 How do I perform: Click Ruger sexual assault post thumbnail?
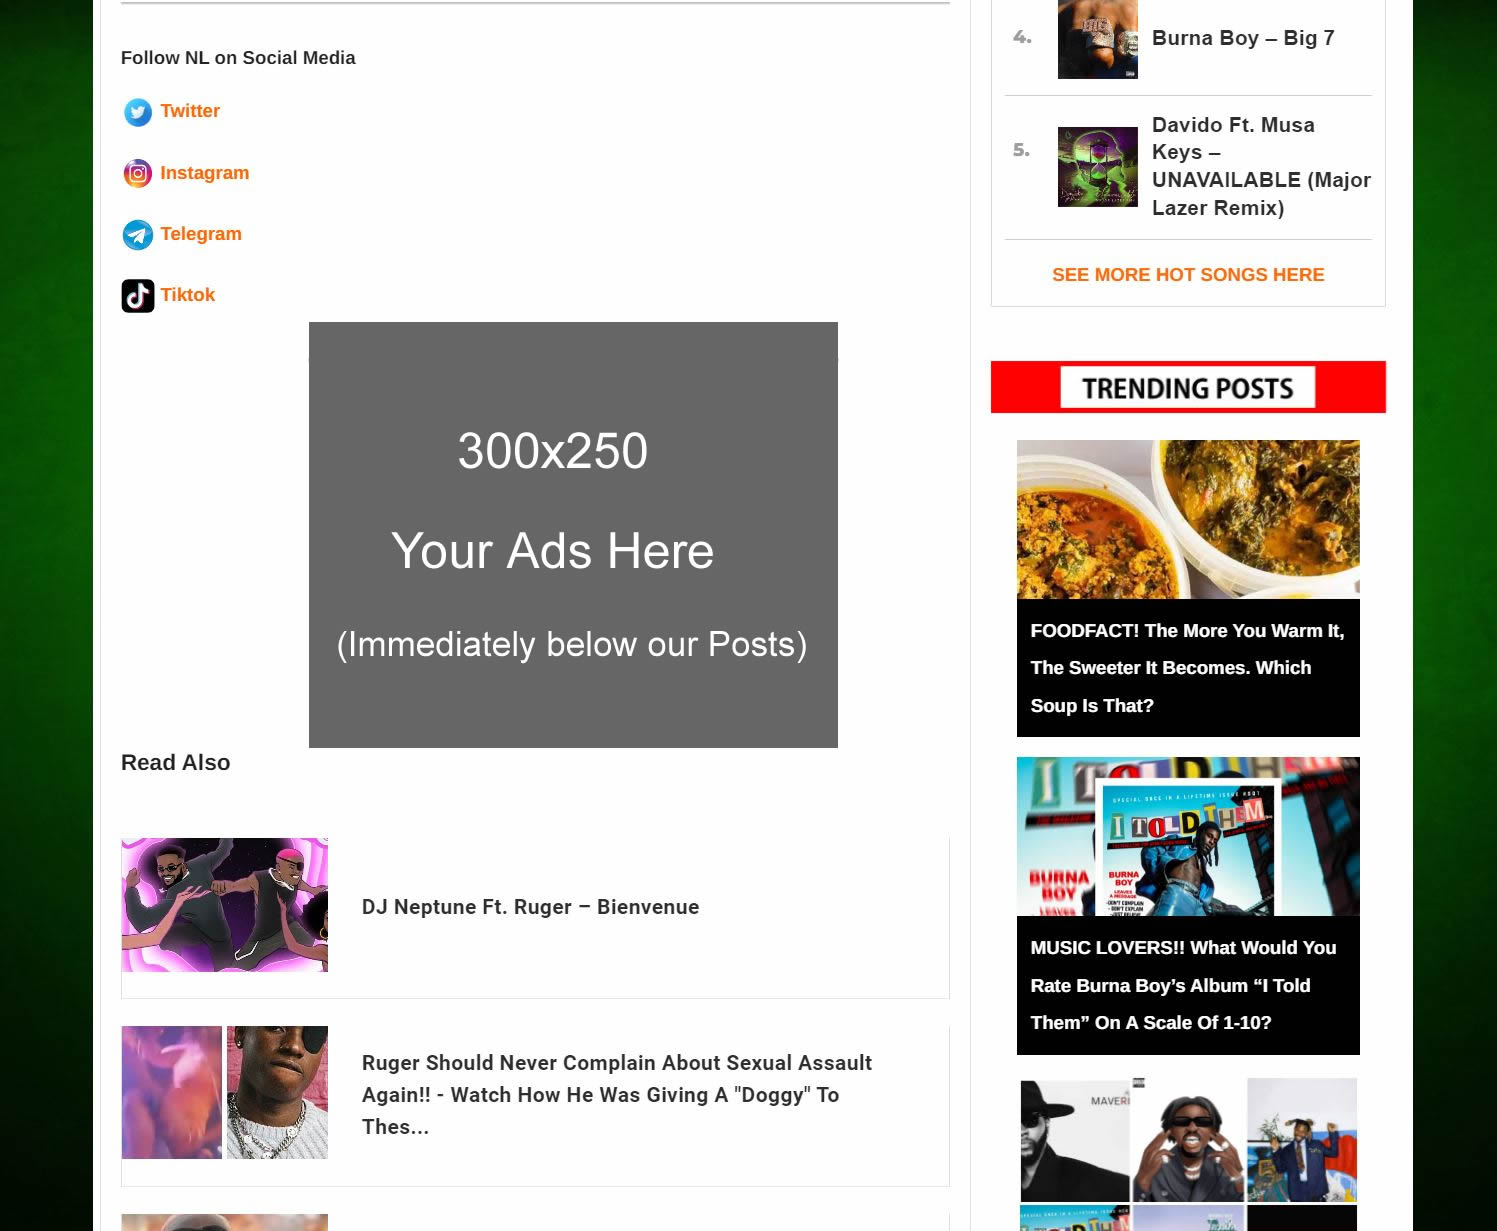[225, 1092]
